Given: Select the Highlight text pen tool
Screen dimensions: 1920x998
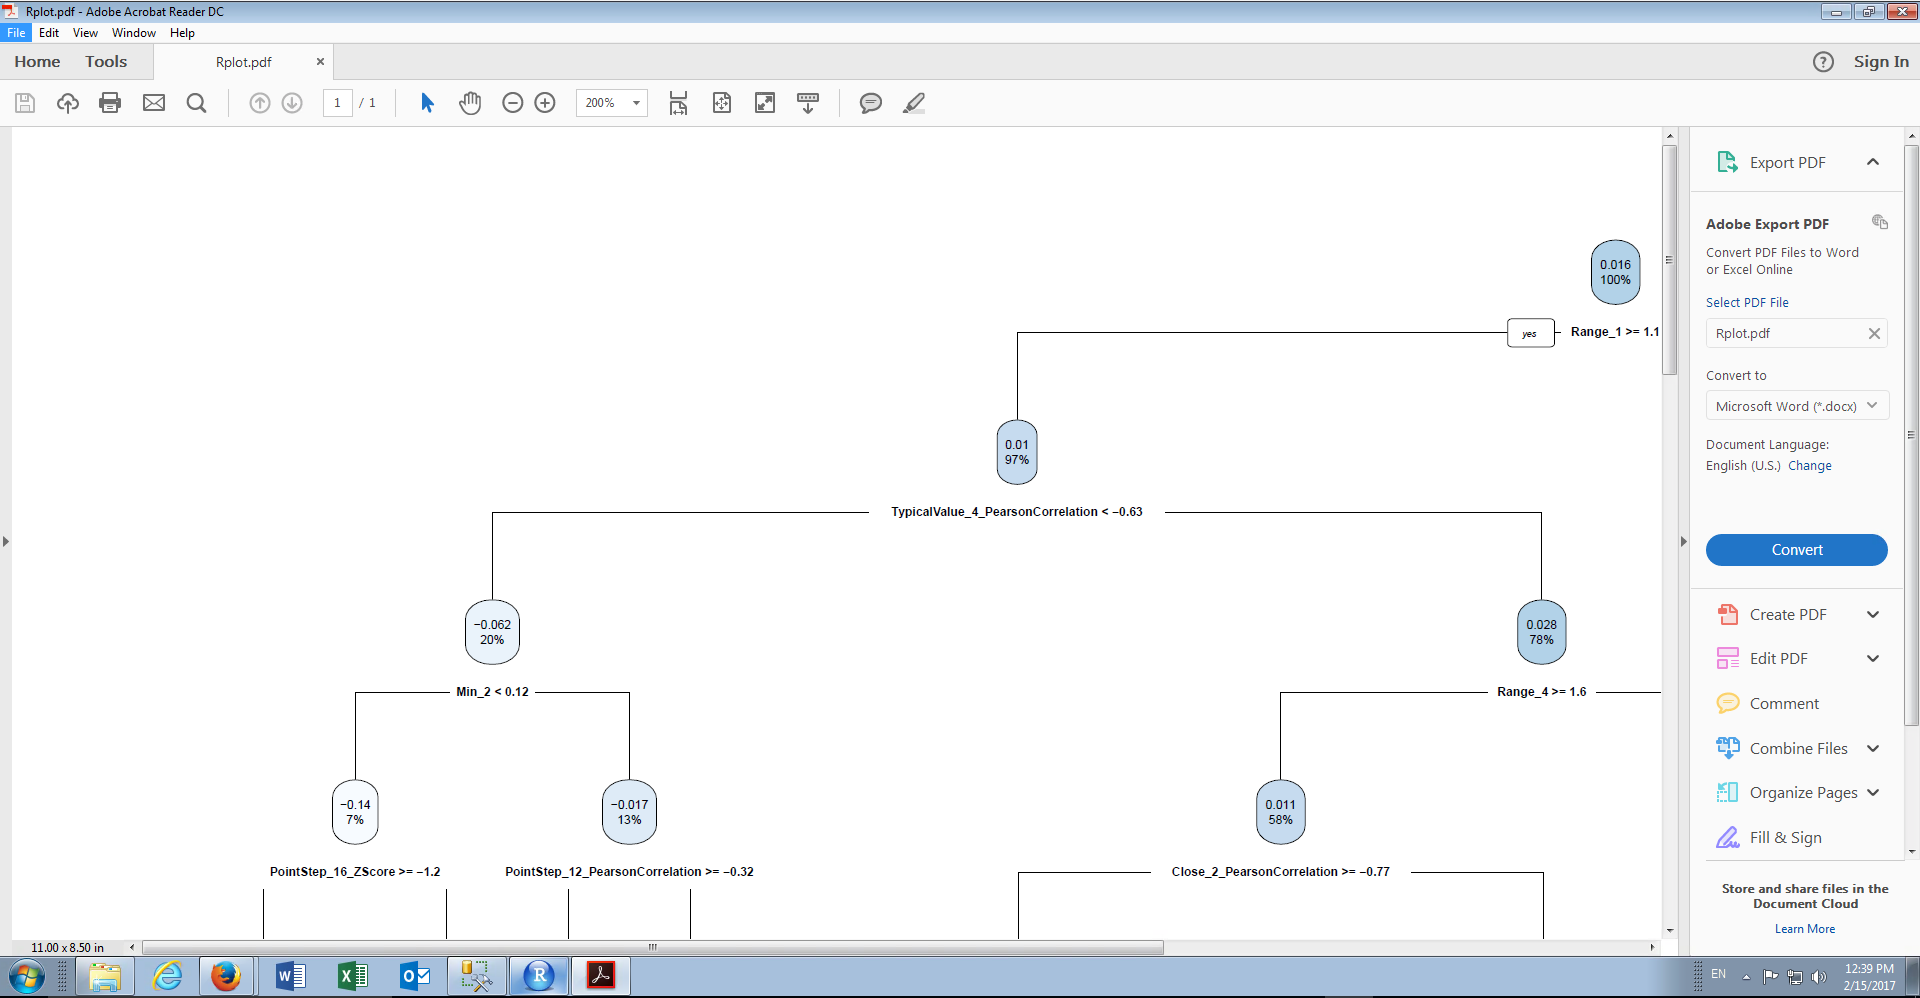Looking at the screenshot, I should coord(914,103).
